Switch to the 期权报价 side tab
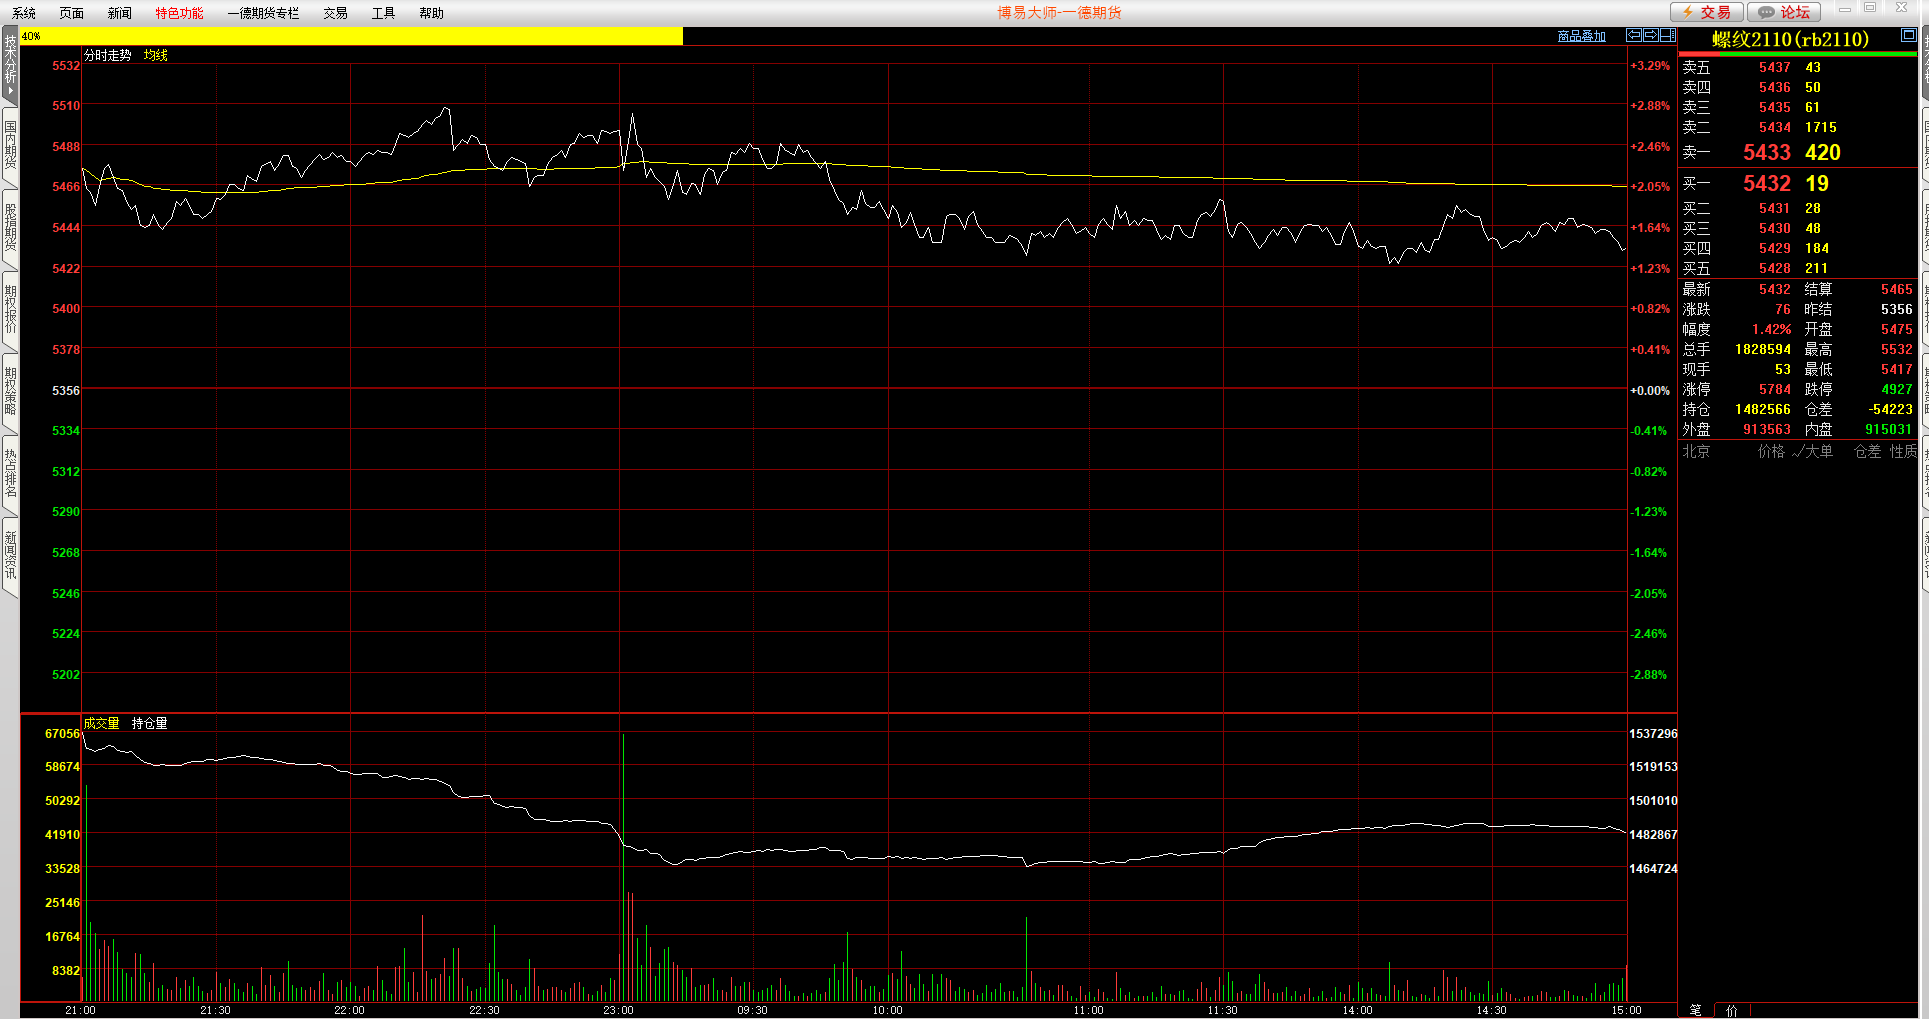 pyautogui.click(x=10, y=309)
